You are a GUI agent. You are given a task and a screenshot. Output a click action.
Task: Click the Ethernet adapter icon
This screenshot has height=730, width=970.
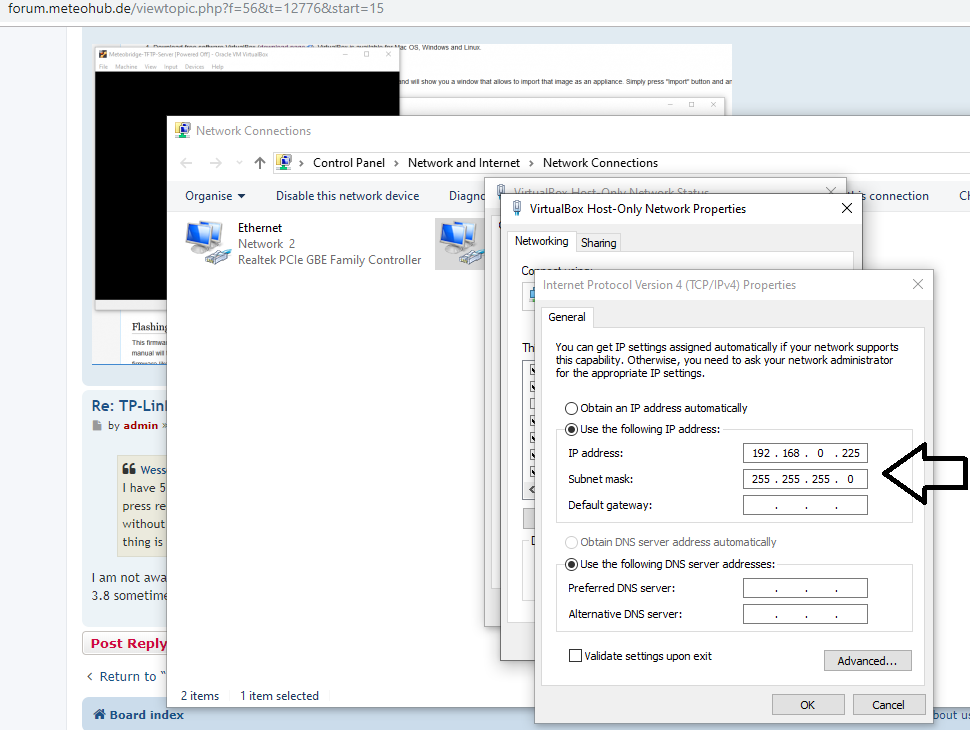click(x=206, y=243)
